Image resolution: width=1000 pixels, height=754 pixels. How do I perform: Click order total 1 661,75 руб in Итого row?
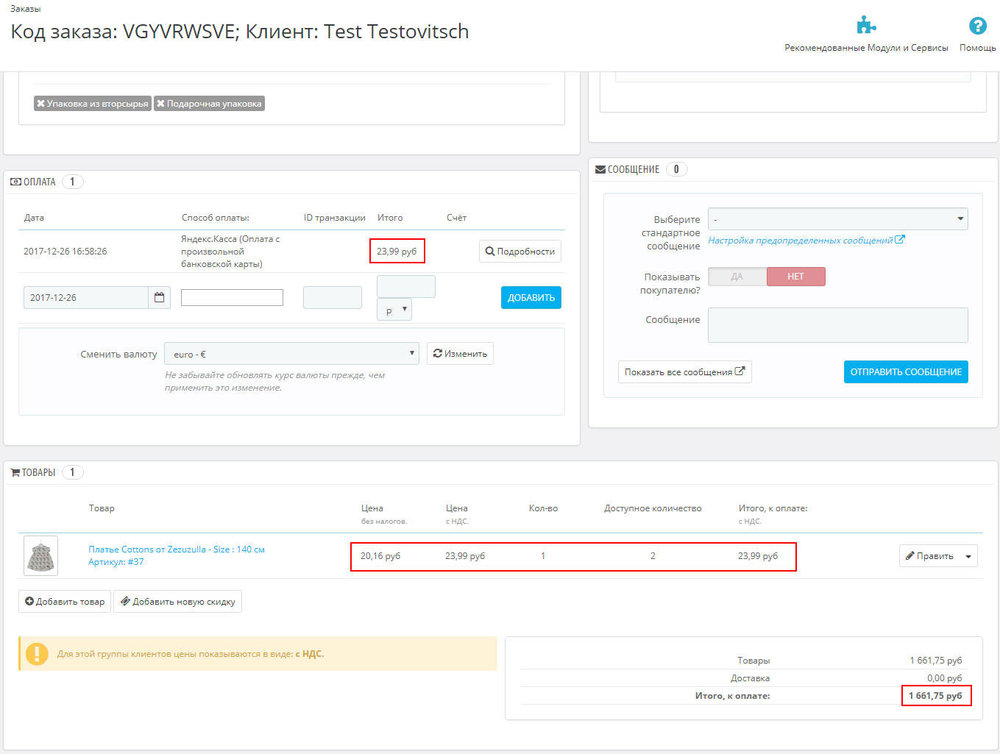(x=936, y=695)
